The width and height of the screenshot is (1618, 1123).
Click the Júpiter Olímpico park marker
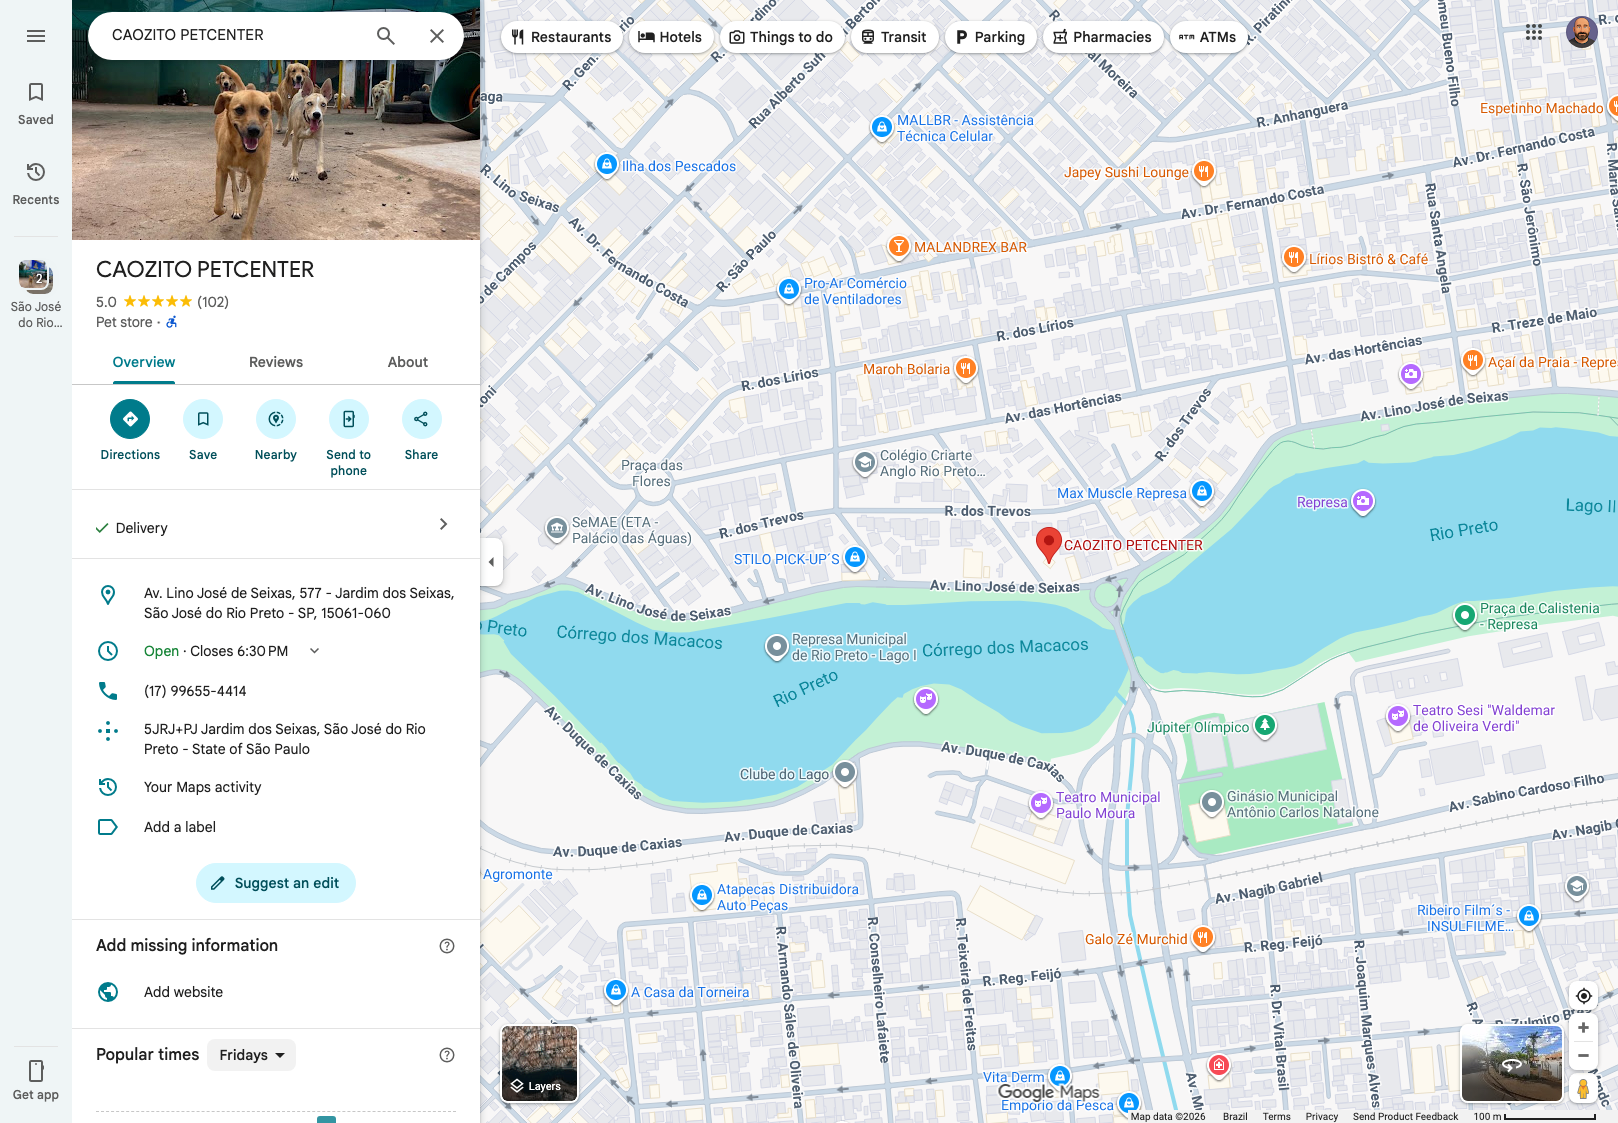pyautogui.click(x=1265, y=725)
